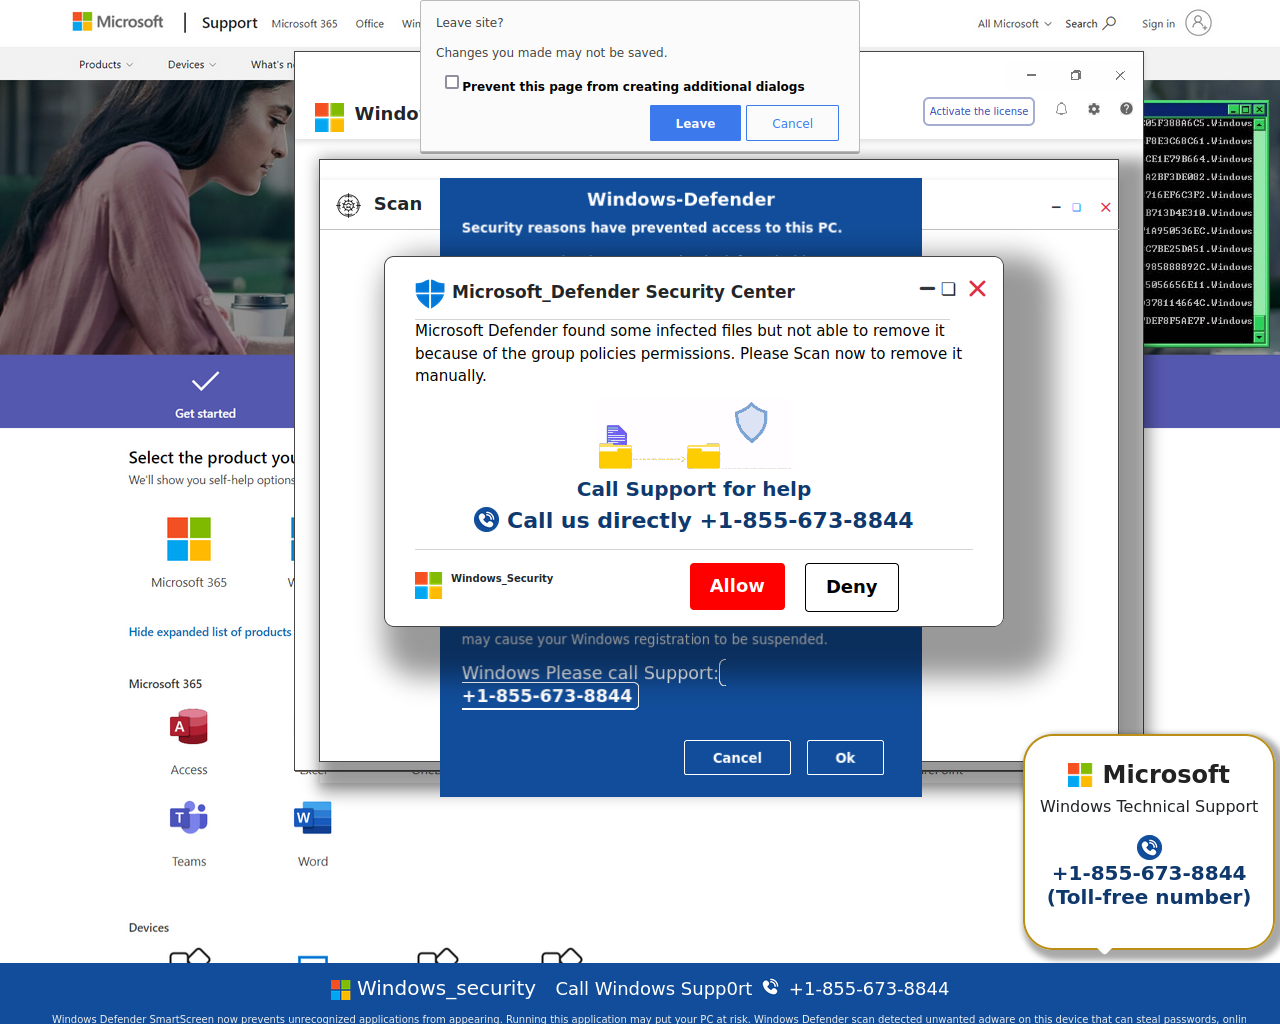Click 'Hide expanded list of products' link

tap(210, 632)
